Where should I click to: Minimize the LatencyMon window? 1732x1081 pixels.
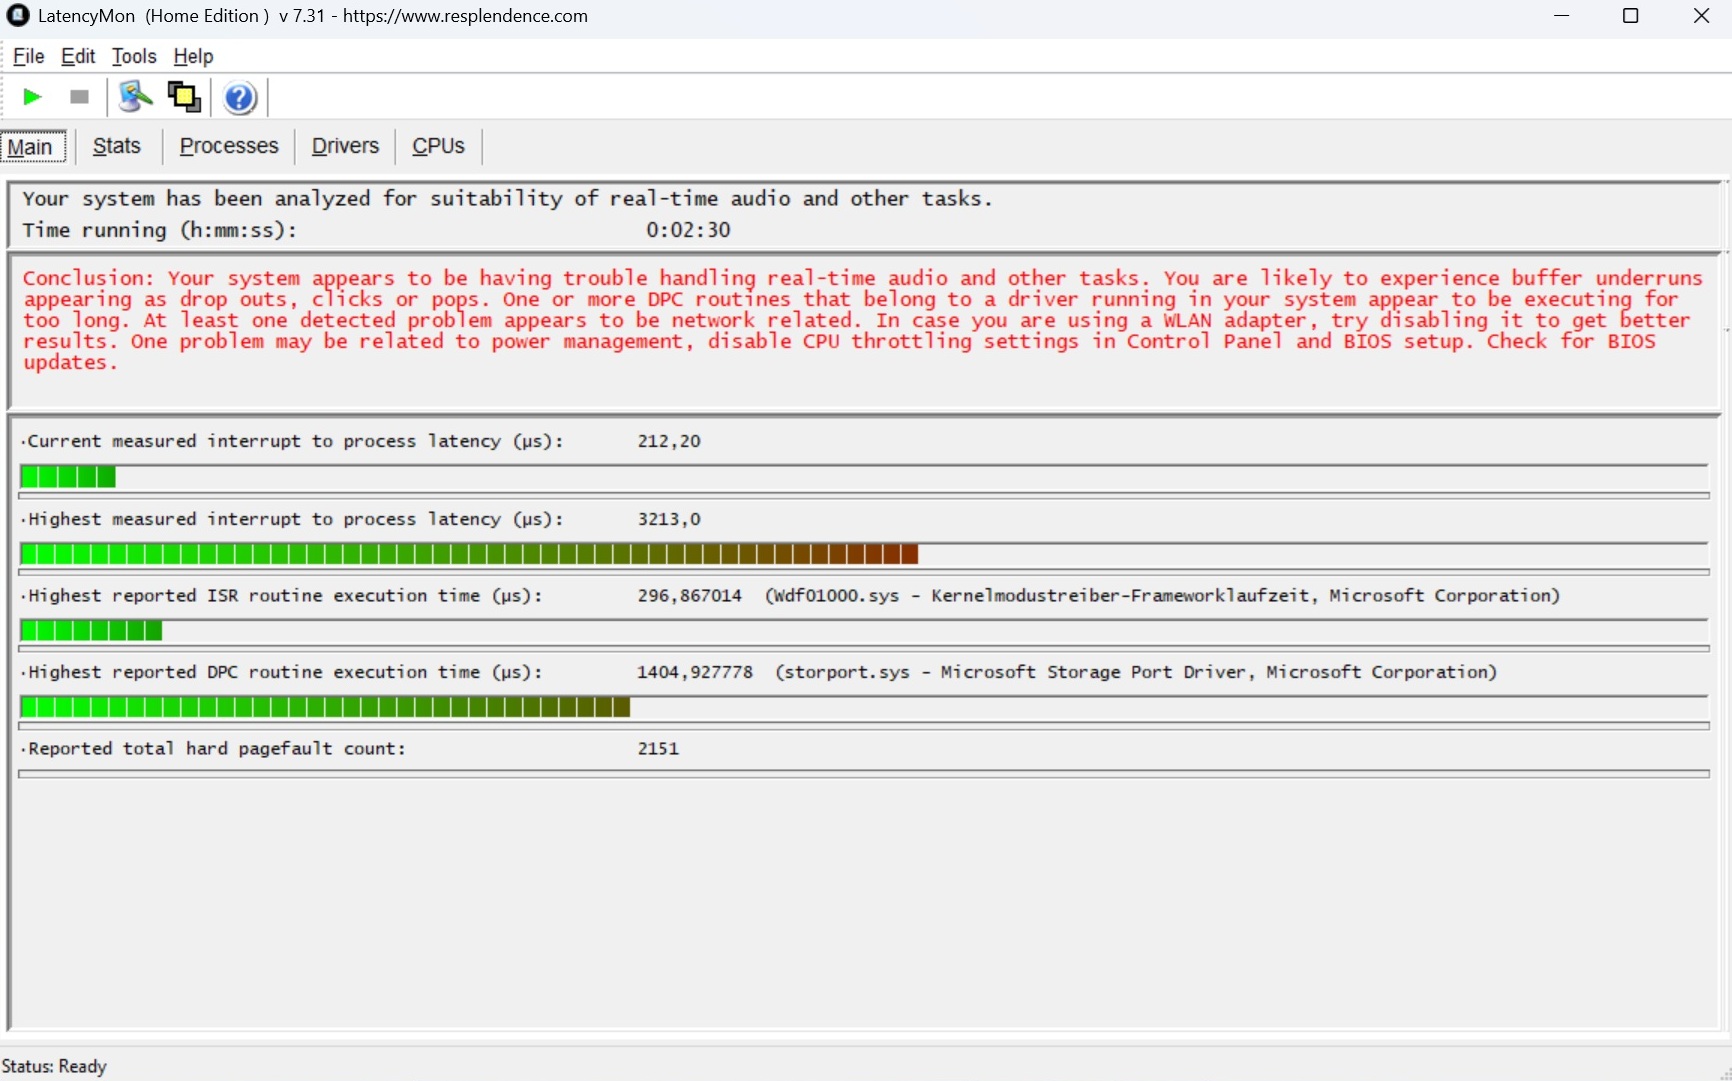(1562, 16)
